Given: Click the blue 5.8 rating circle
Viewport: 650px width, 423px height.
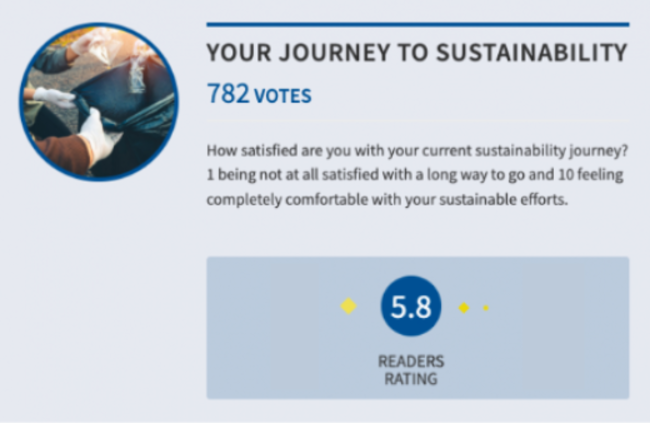Looking at the screenshot, I should (411, 308).
